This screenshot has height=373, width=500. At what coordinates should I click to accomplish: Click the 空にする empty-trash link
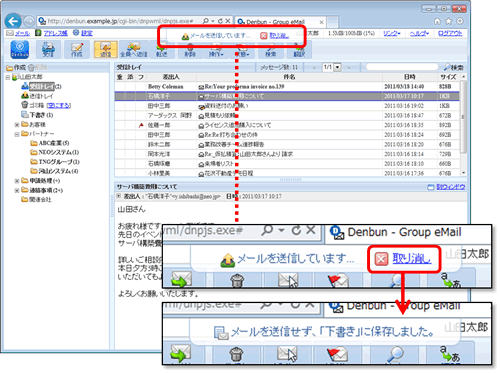pyautogui.click(x=59, y=105)
